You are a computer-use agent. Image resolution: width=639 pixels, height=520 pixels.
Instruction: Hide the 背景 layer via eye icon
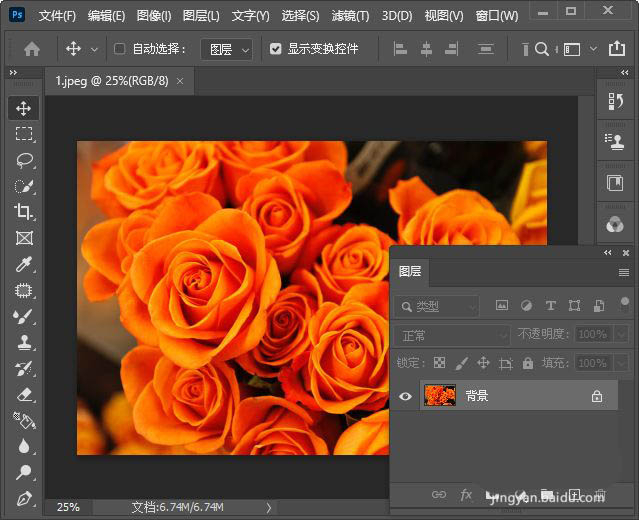click(405, 396)
